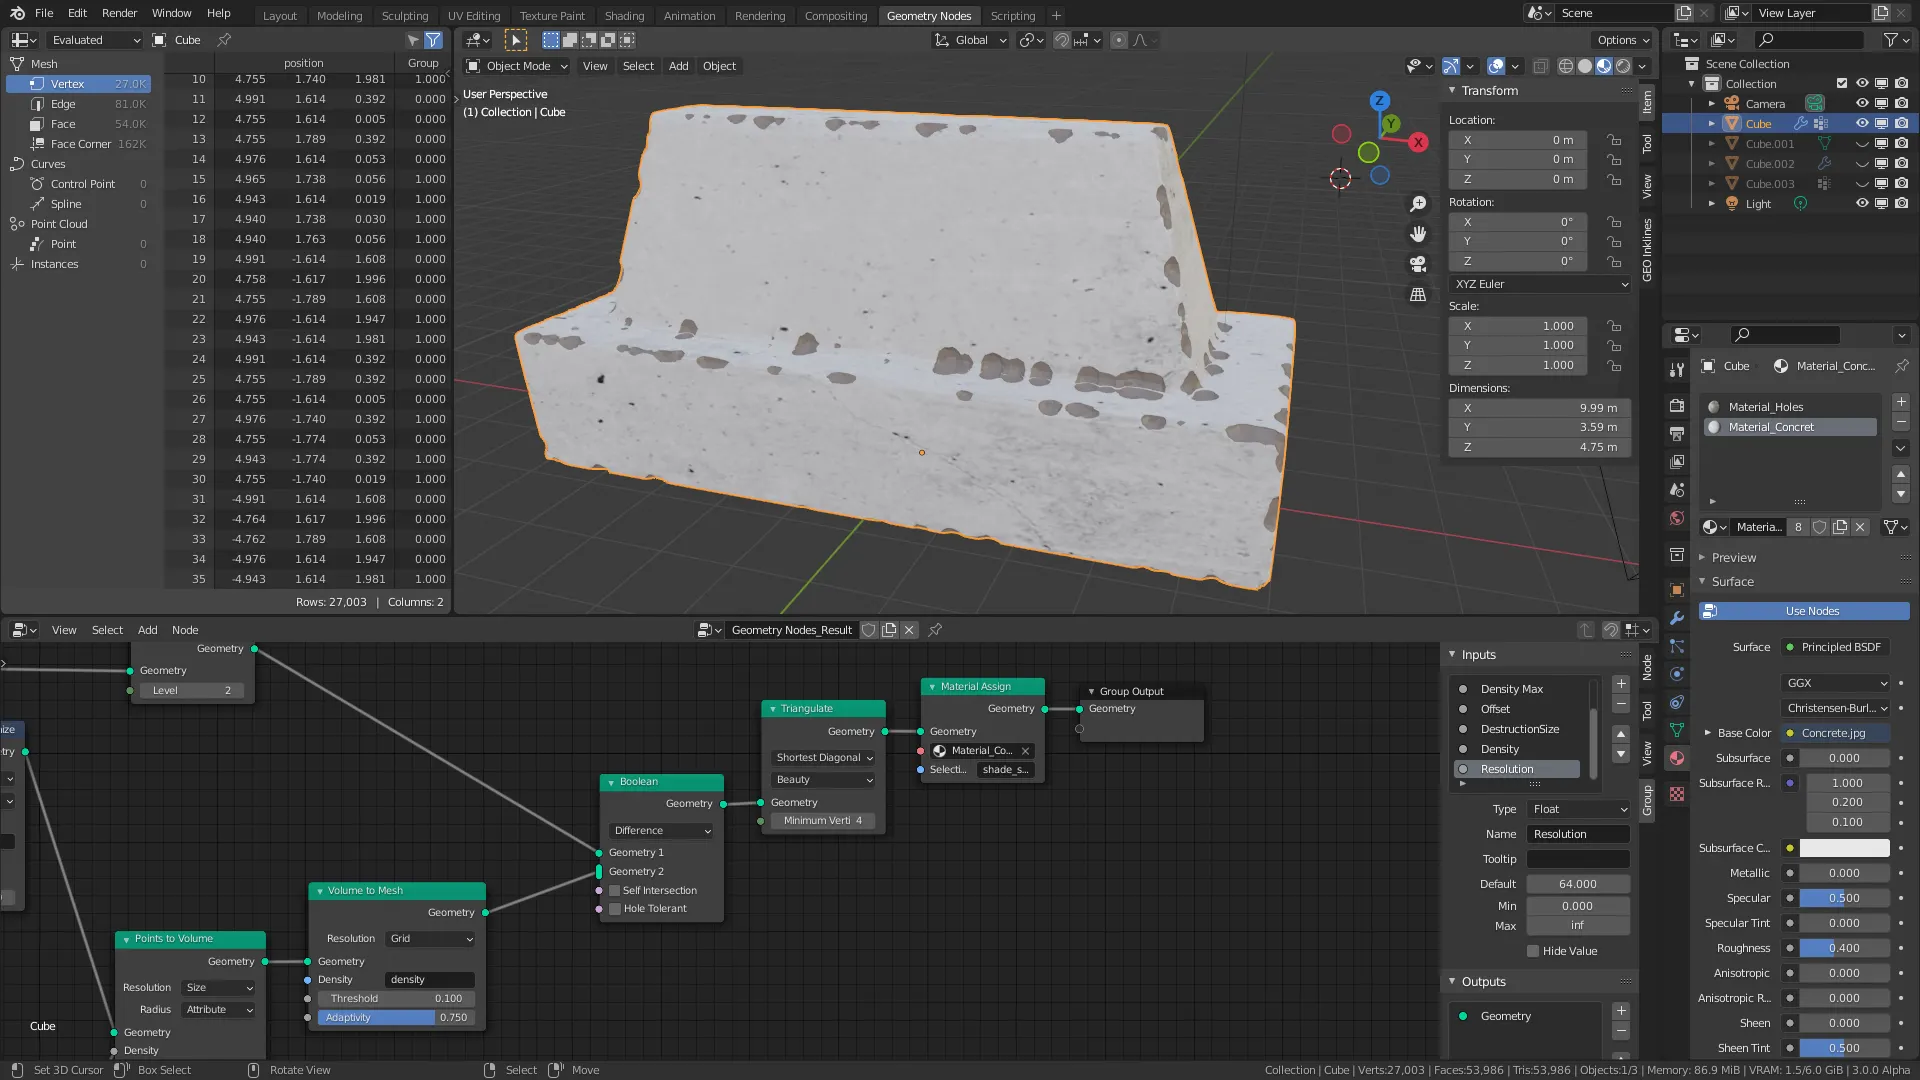Add new group input with plus button
This screenshot has height=1080, width=1920.
pos(1621,684)
